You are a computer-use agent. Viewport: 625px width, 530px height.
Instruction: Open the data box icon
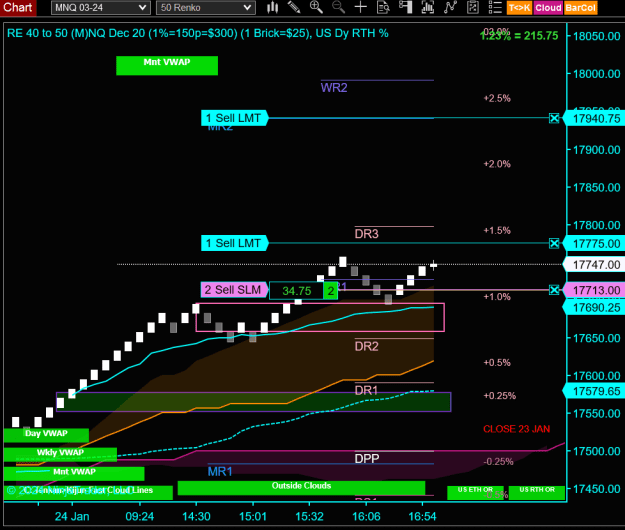(x=383, y=8)
